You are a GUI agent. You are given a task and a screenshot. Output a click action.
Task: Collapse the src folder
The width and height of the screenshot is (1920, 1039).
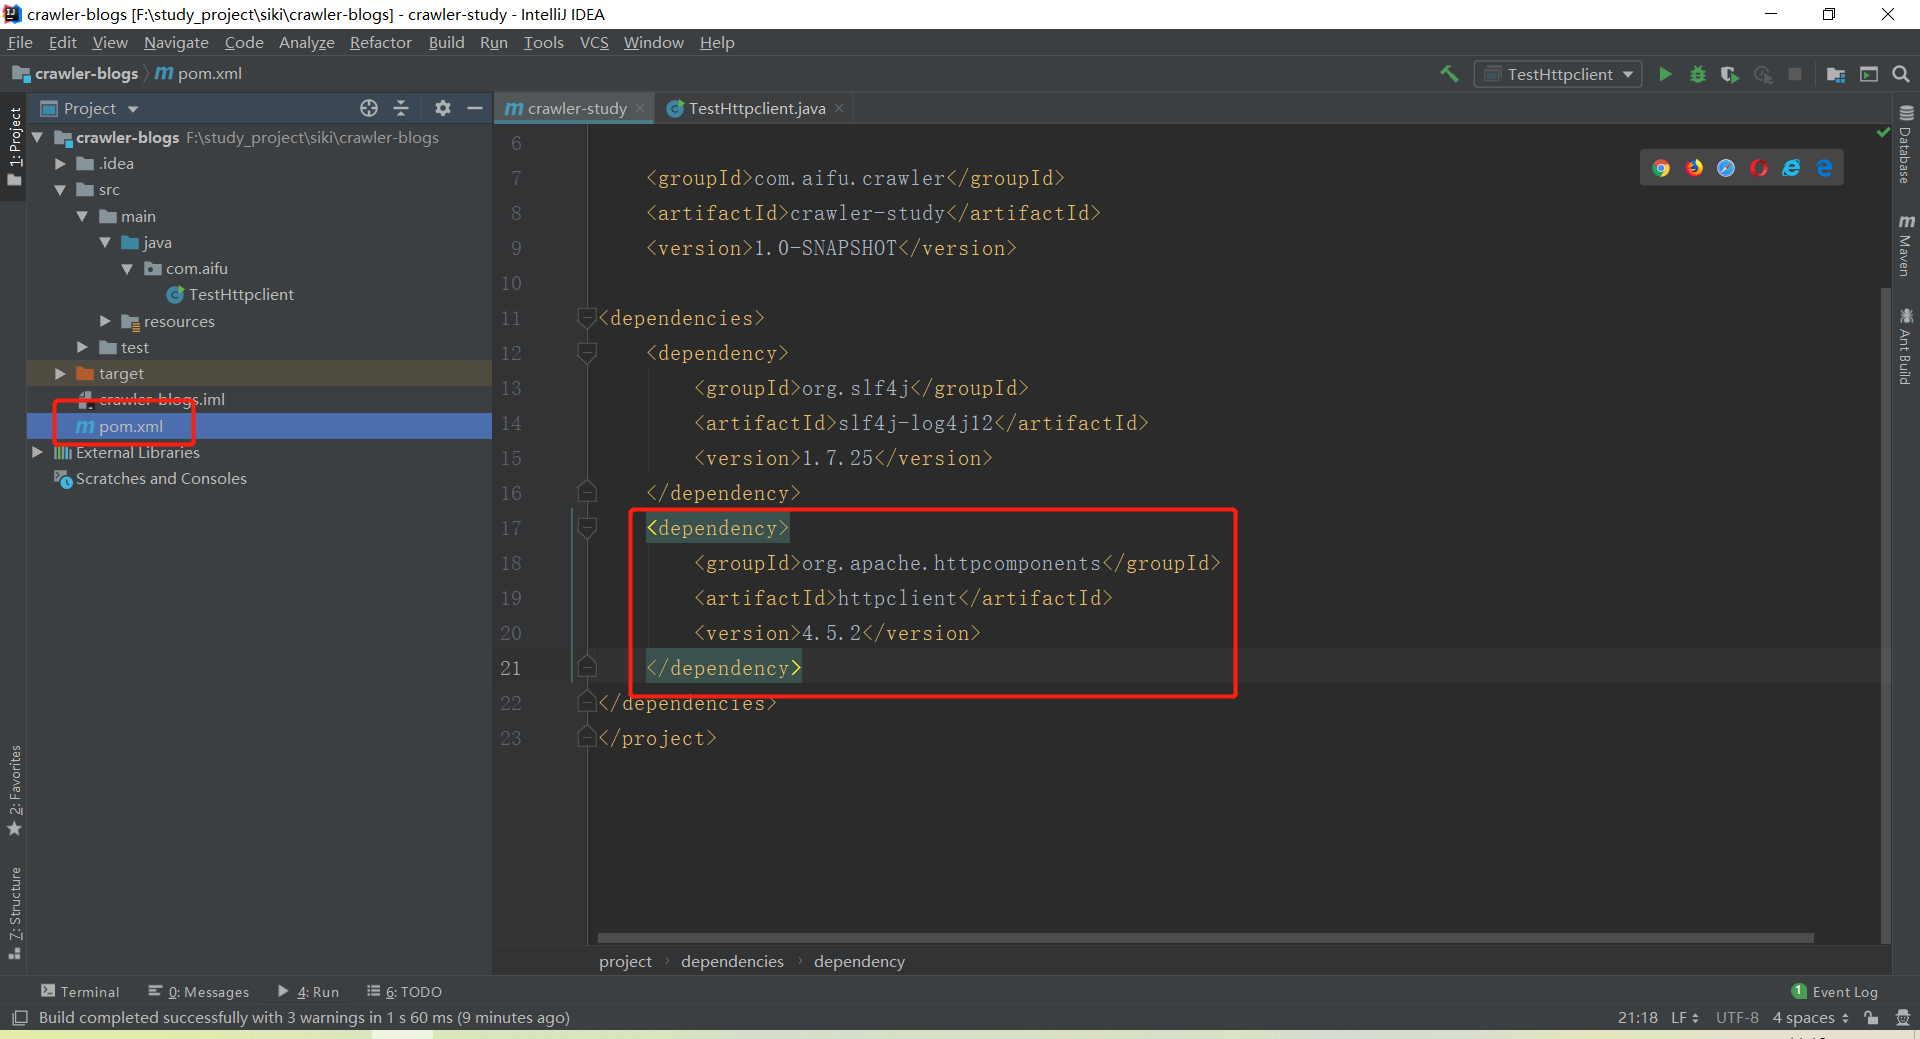(60, 190)
